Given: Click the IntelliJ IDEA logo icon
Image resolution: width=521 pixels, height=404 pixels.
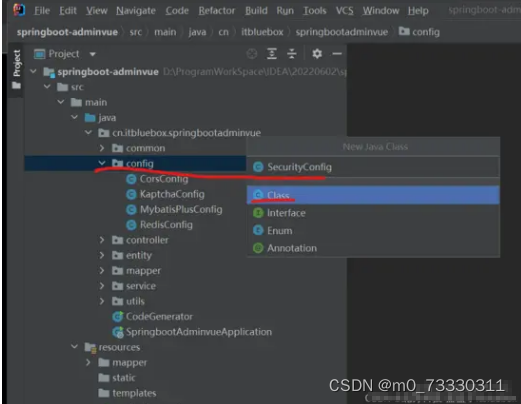Looking at the screenshot, I should tap(19, 10).
